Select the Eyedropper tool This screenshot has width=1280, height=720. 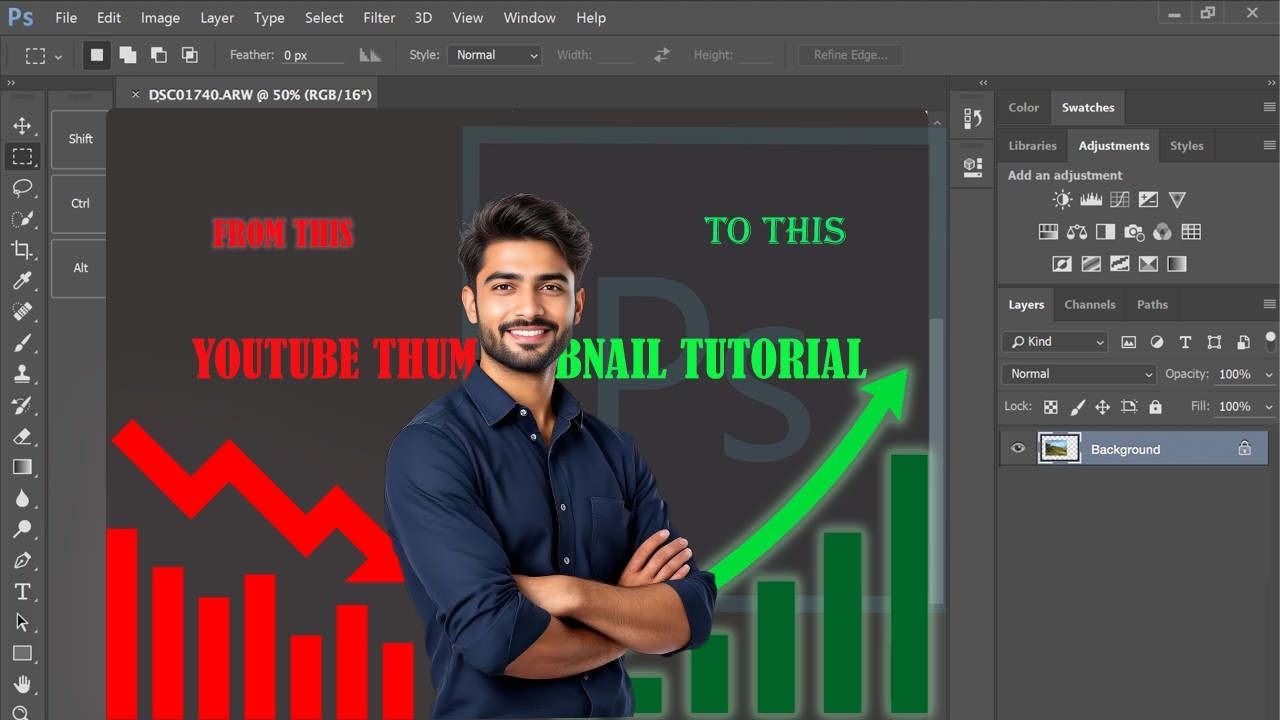tap(22, 281)
